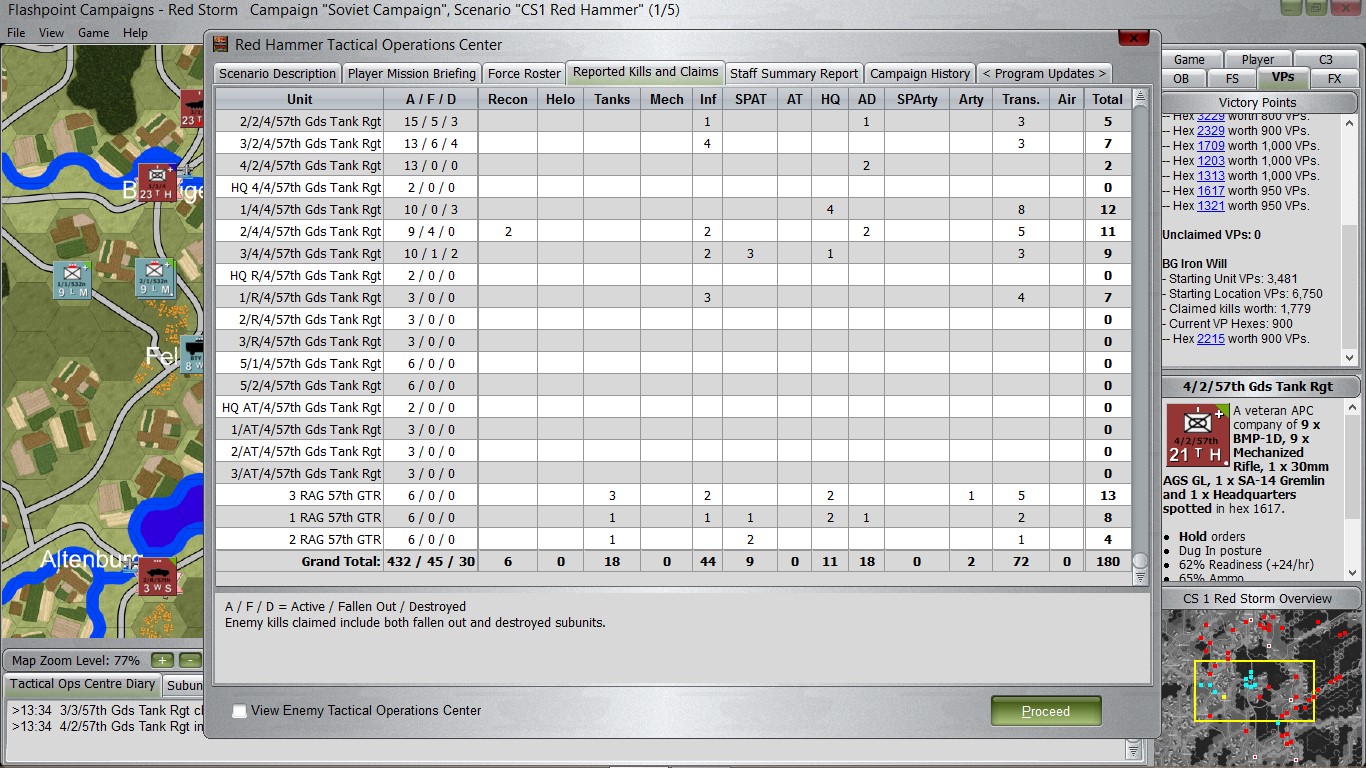
Task: Open the Help menu
Action: pos(135,33)
